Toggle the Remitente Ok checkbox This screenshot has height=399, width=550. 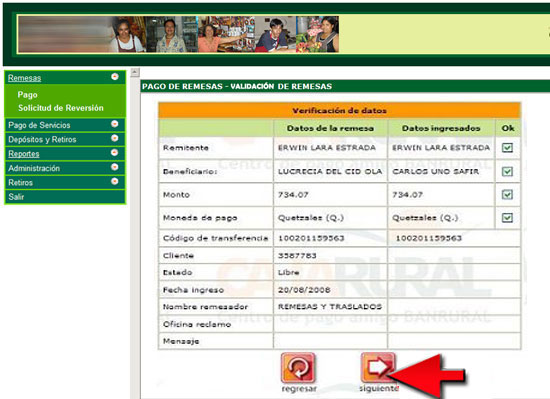tap(507, 148)
